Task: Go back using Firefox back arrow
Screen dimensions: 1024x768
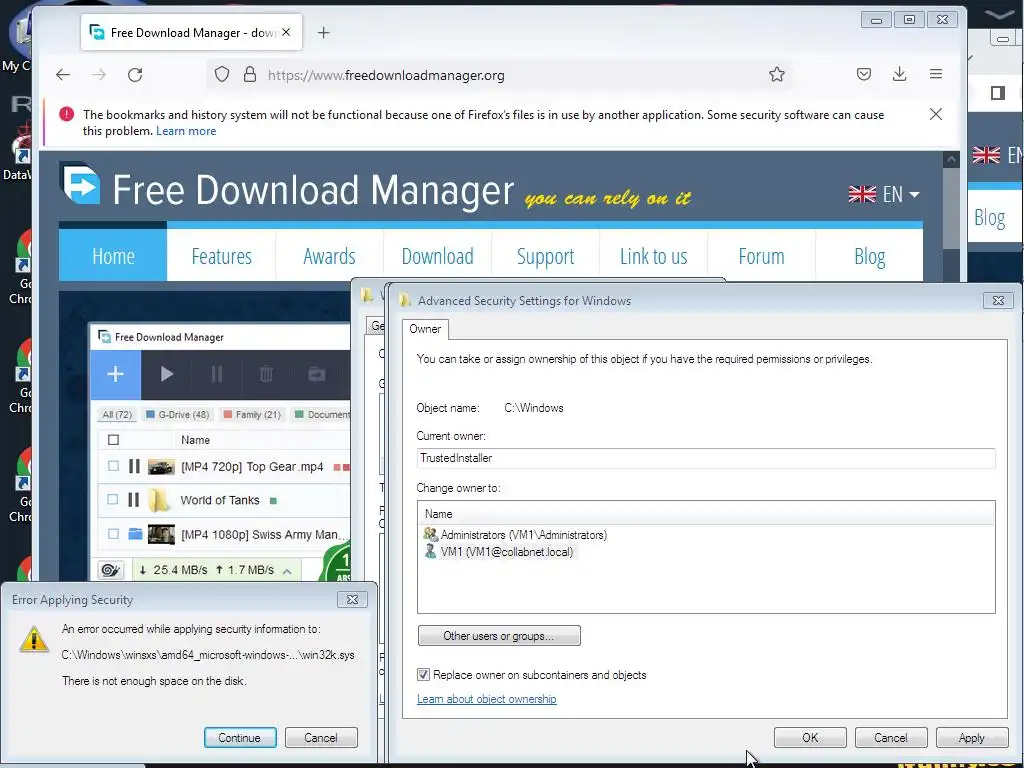Action: point(63,75)
